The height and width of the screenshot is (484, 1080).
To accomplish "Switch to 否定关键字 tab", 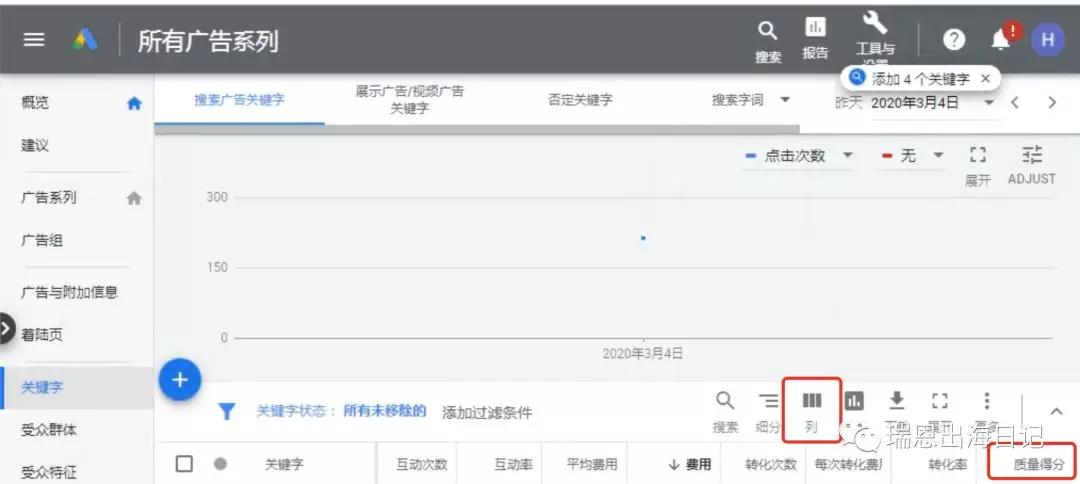I will (580, 100).
